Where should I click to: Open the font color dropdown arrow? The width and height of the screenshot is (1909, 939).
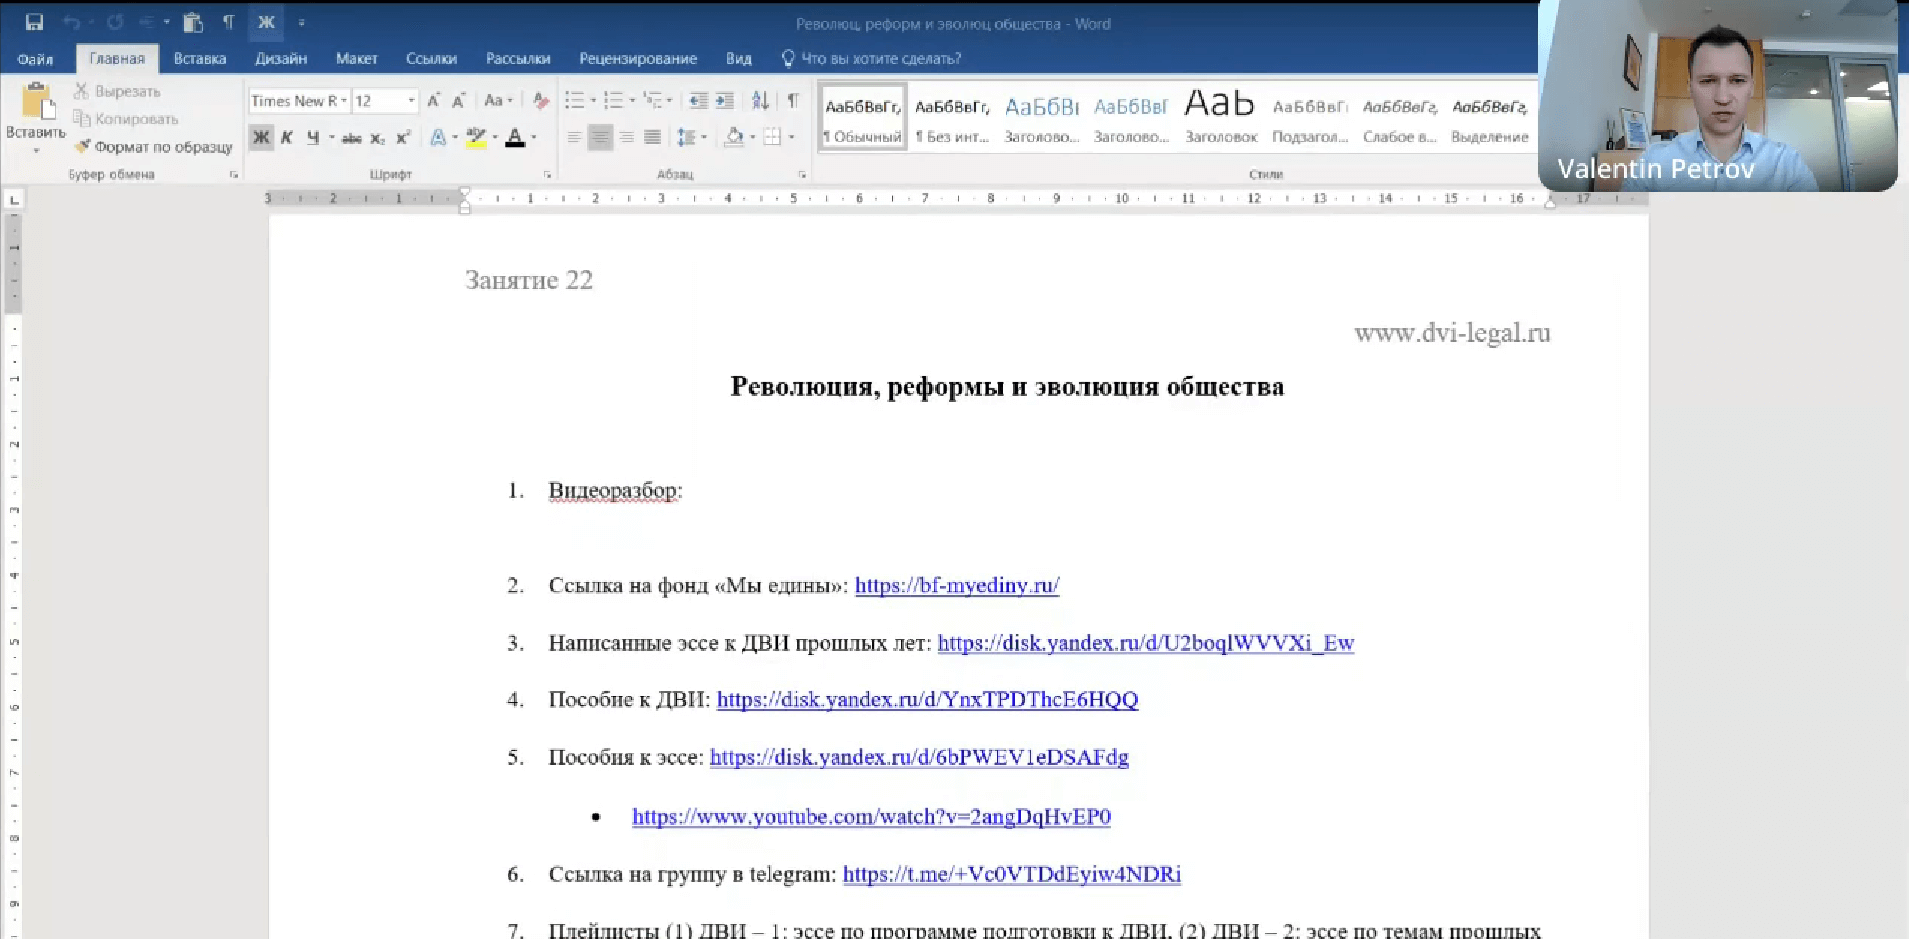pos(531,138)
